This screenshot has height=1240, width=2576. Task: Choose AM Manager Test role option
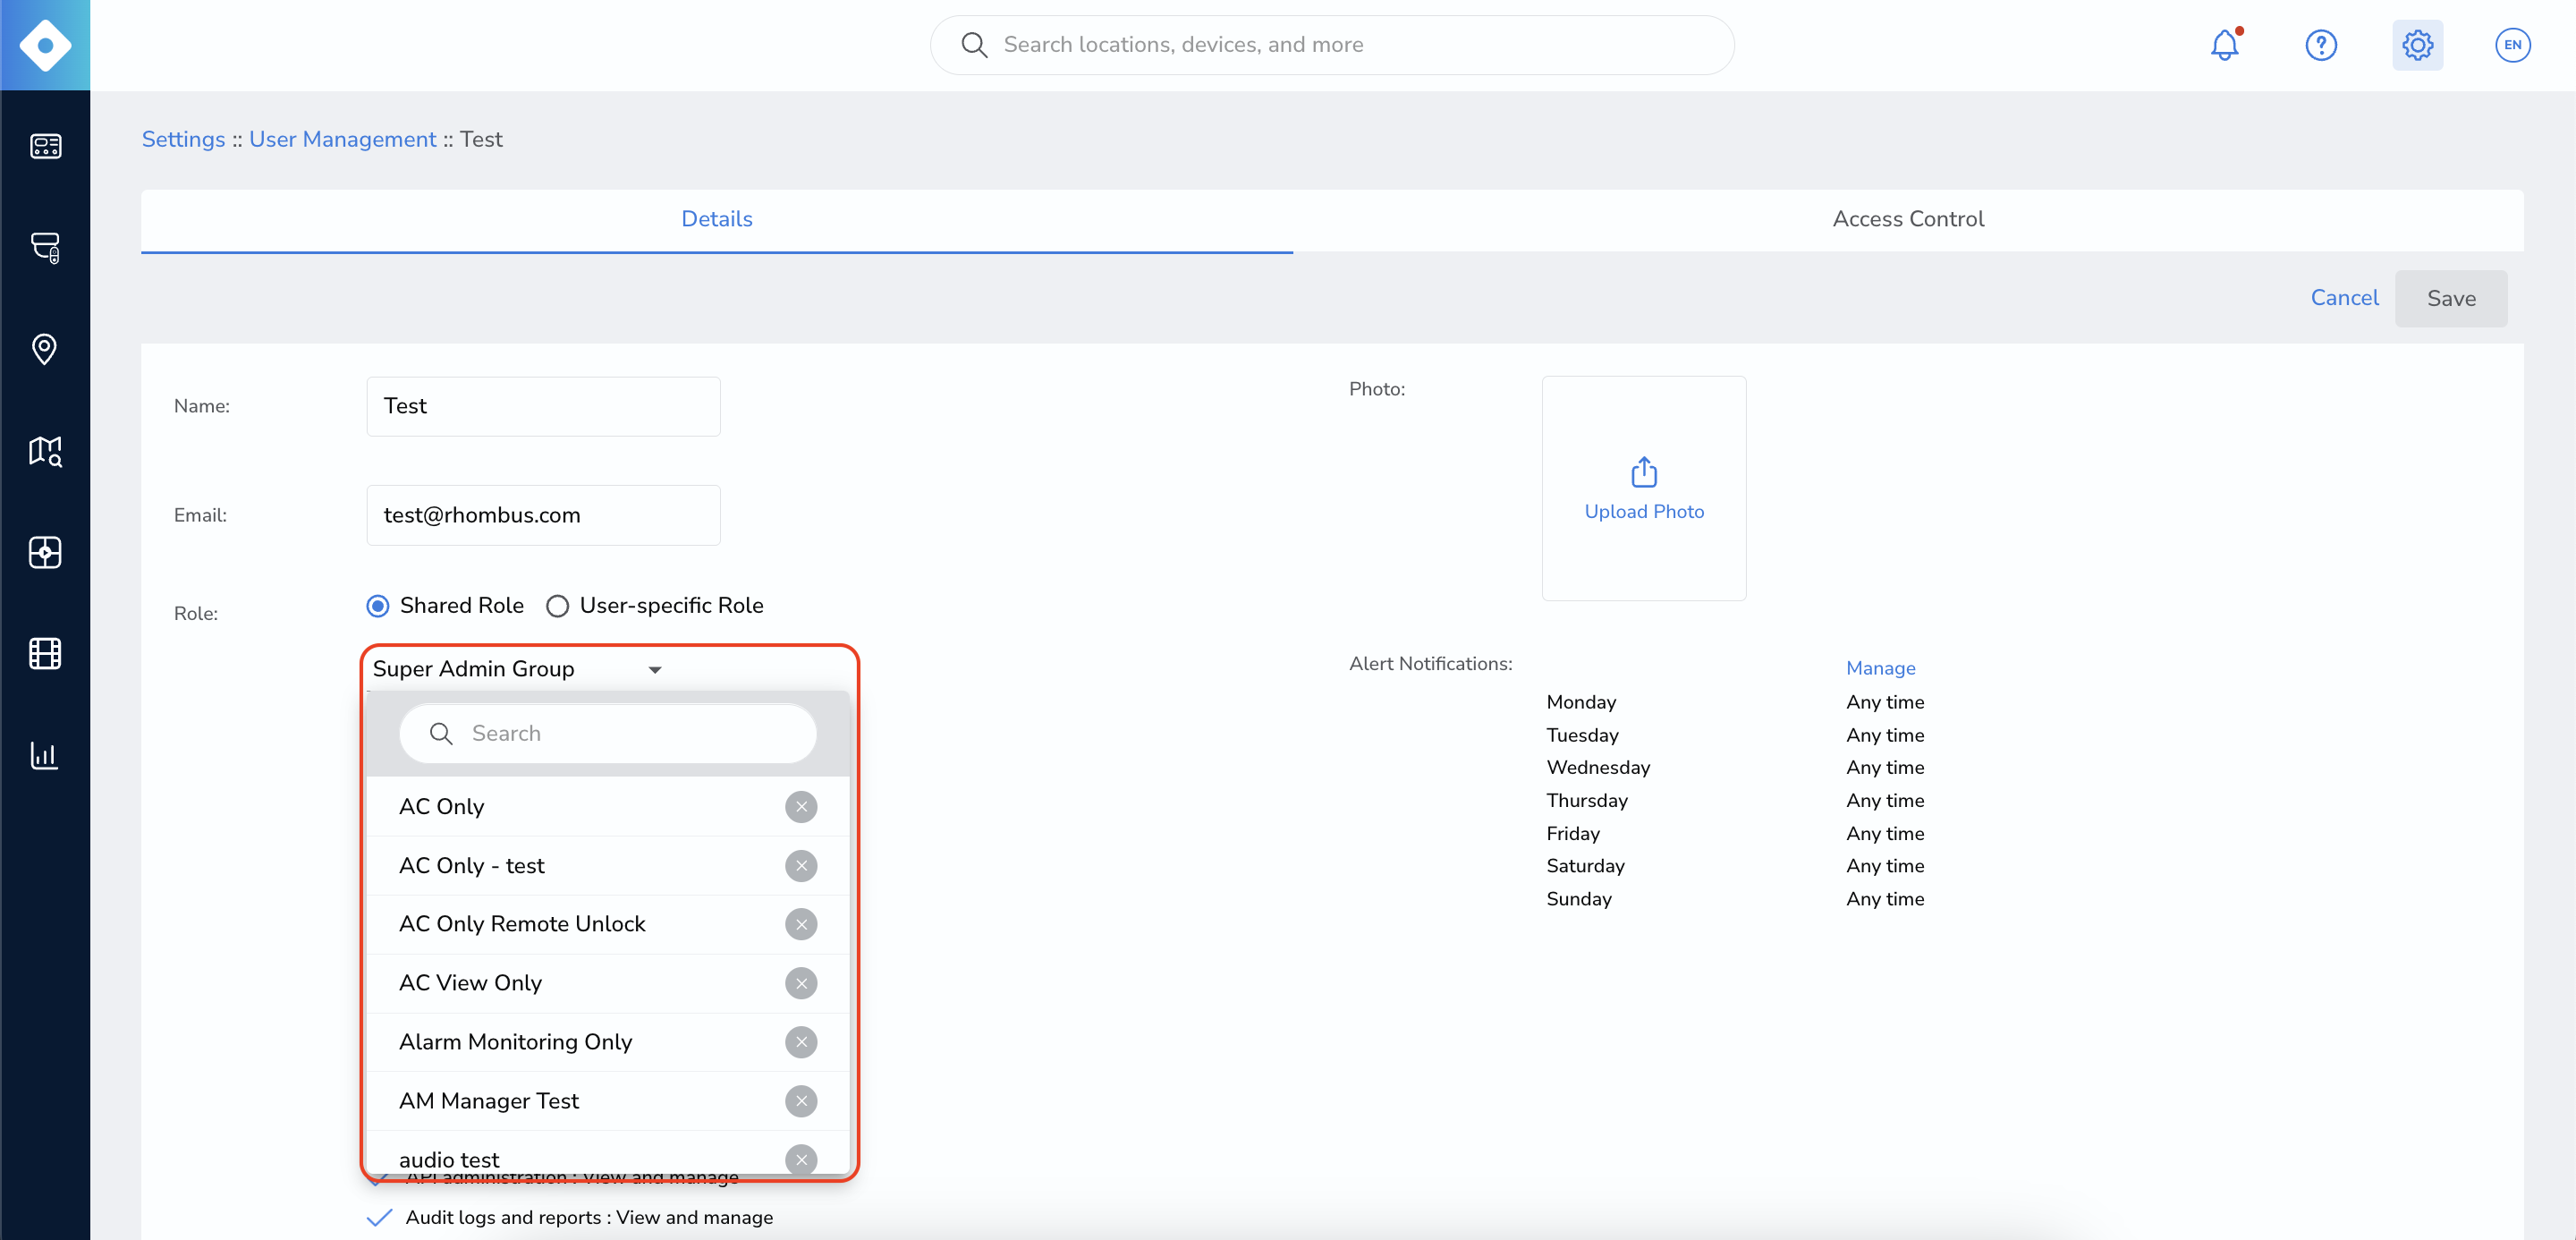click(608, 1101)
